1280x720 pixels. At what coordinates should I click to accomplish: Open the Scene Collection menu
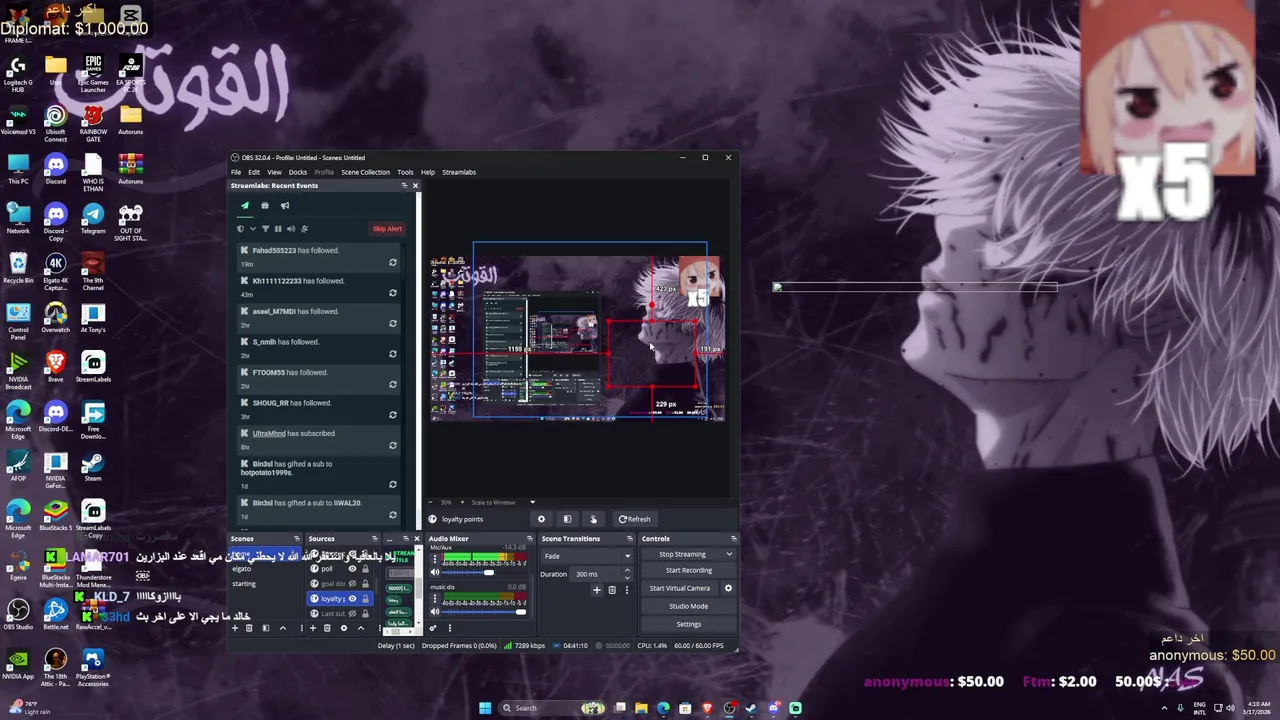365,172
